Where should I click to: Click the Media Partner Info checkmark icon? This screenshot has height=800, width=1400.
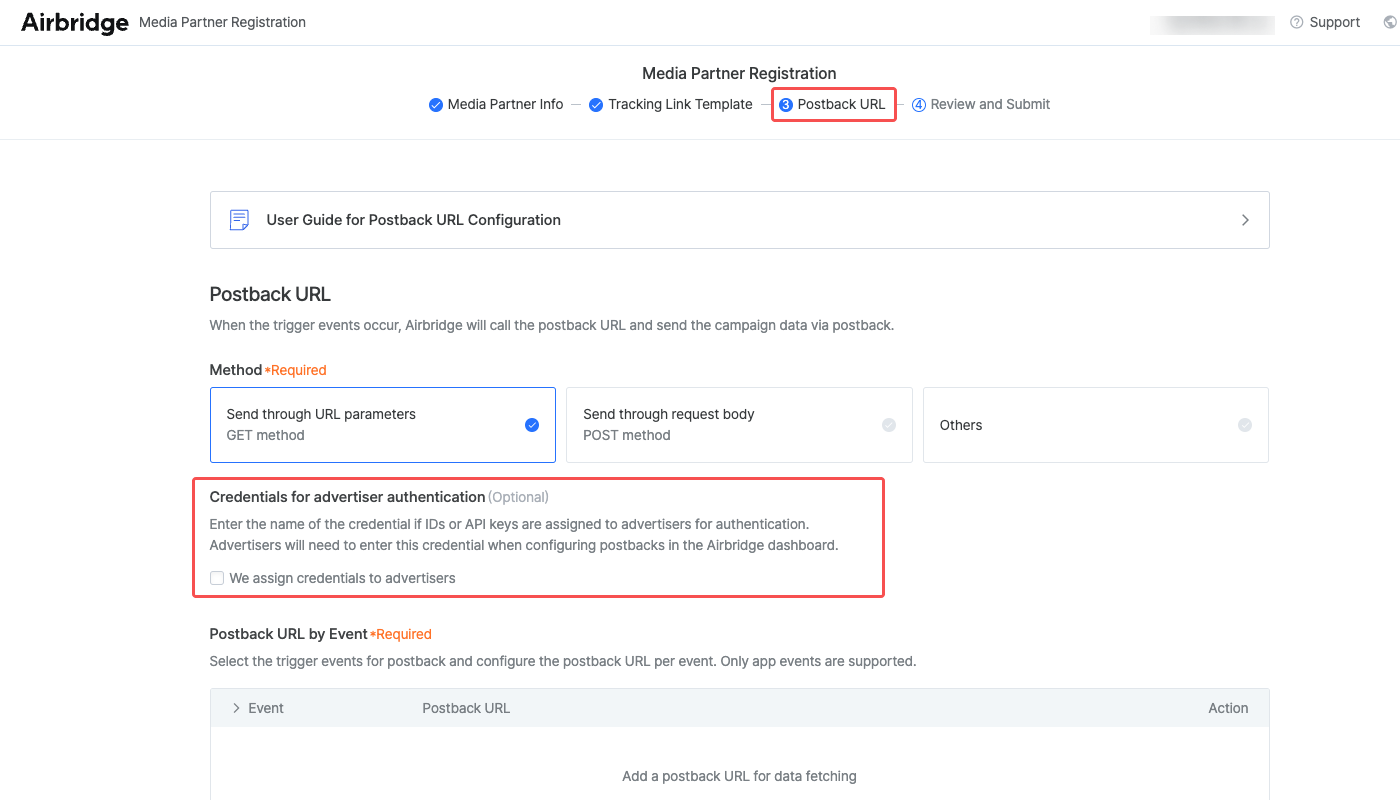point(435,105)
